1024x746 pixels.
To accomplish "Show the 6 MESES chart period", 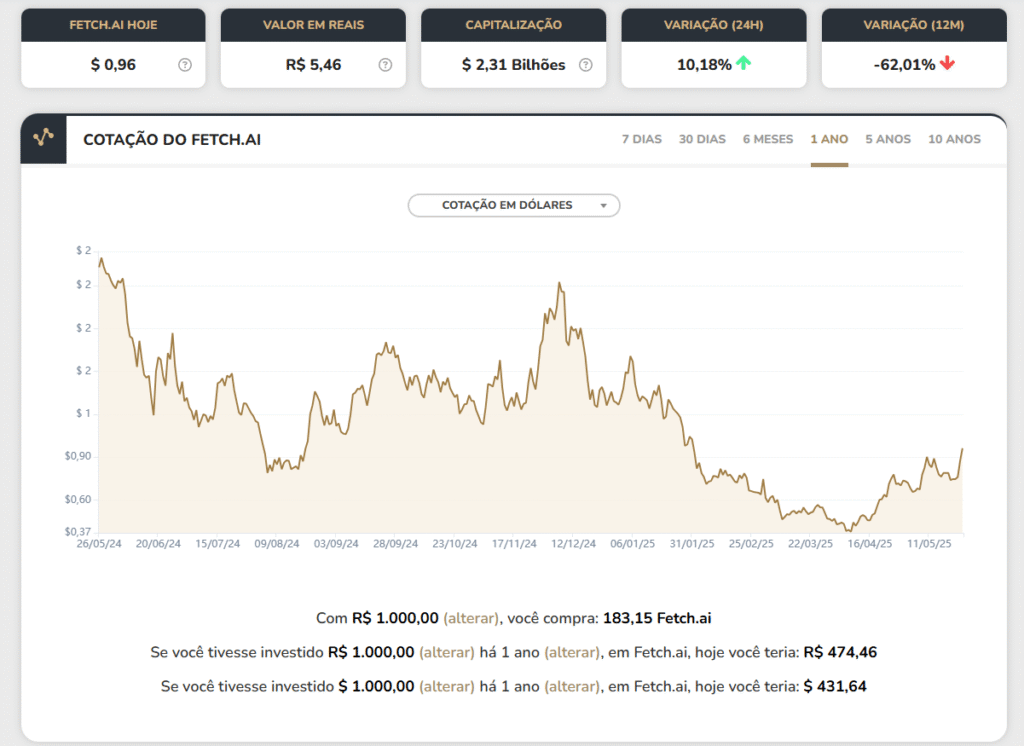I will [767, 139].
